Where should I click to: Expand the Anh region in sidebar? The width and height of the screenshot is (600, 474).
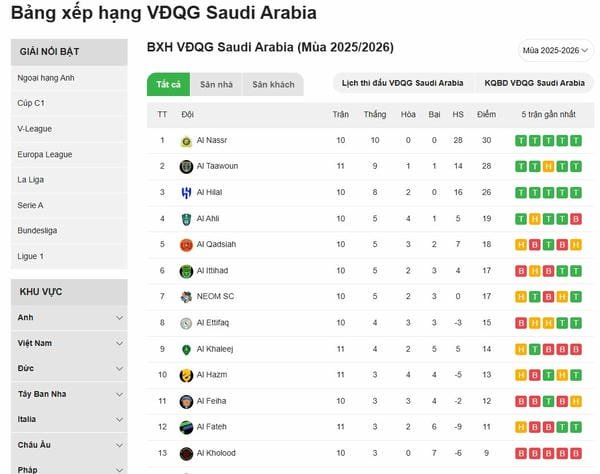click(x=119, y=318)
